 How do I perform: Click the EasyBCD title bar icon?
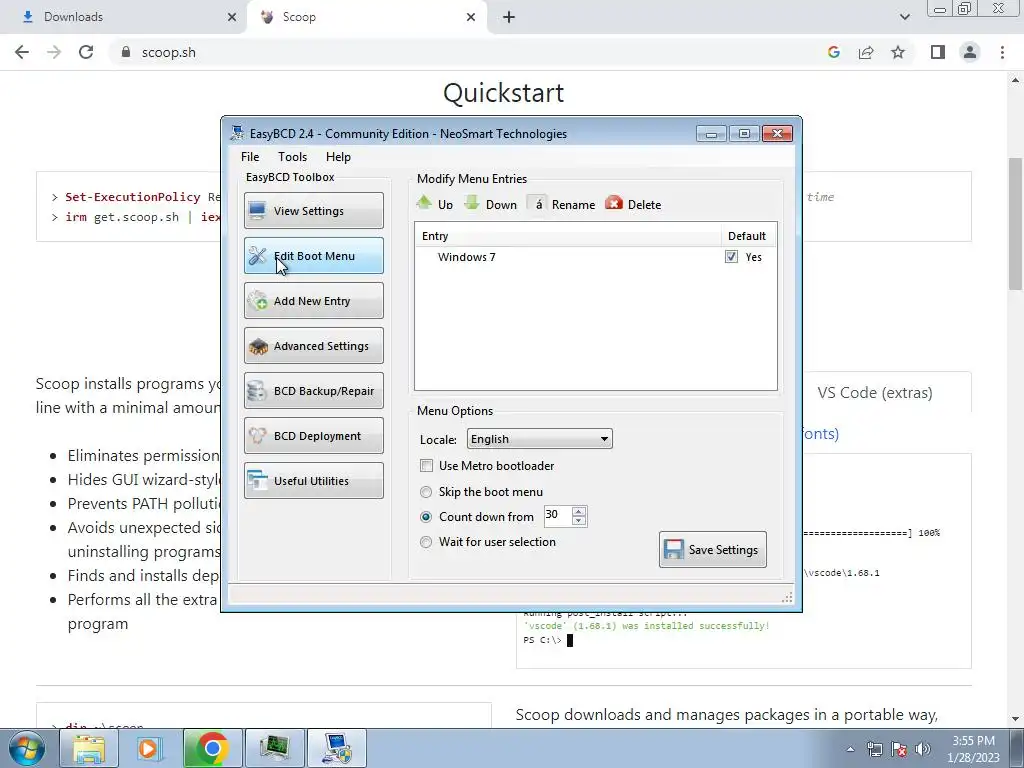[237, 133]
